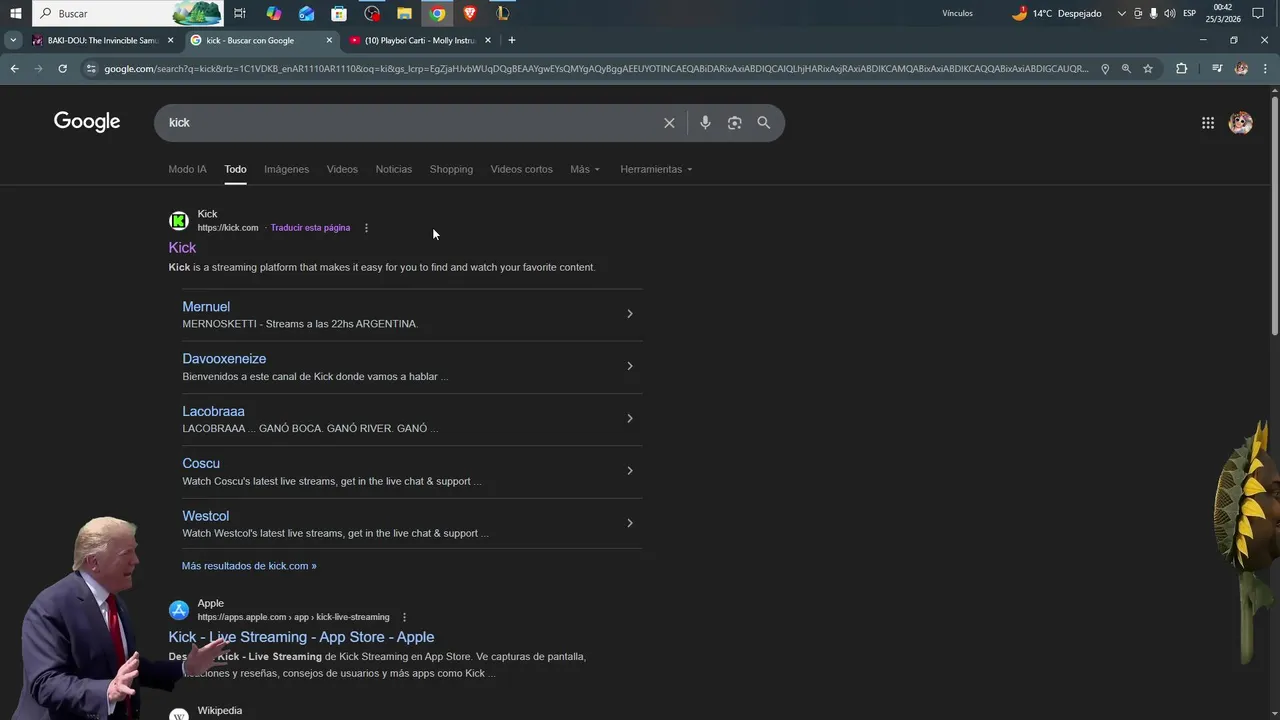Bookmark this page with the star
This screenshot has height=720, width=1280.
pos(1148,69)
